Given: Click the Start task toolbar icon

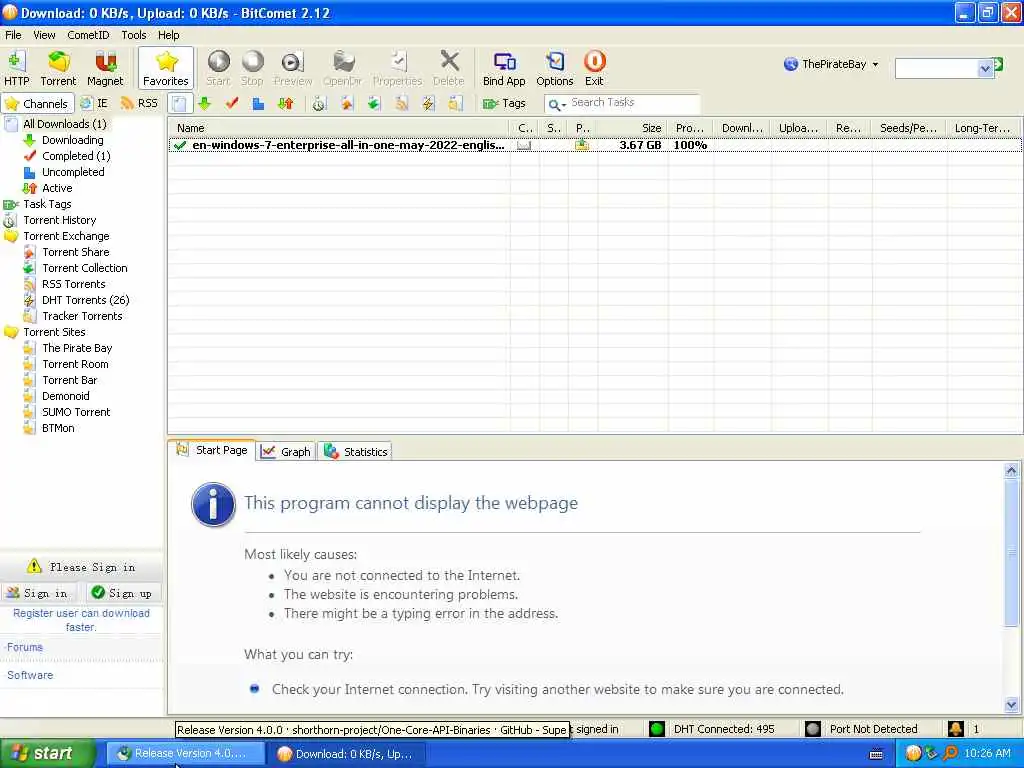Looking at the screenshot, I should pyautogui.click(x=218, y=68).
